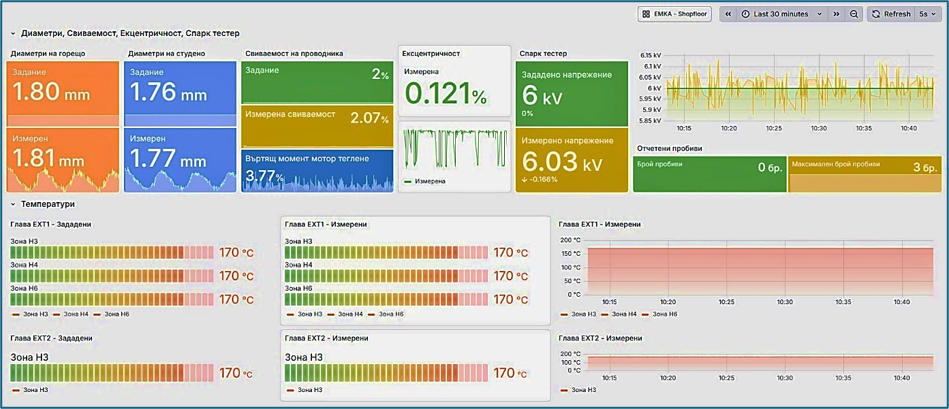Refresh the dashboard

pyautogui.click(x=892, y=14)
